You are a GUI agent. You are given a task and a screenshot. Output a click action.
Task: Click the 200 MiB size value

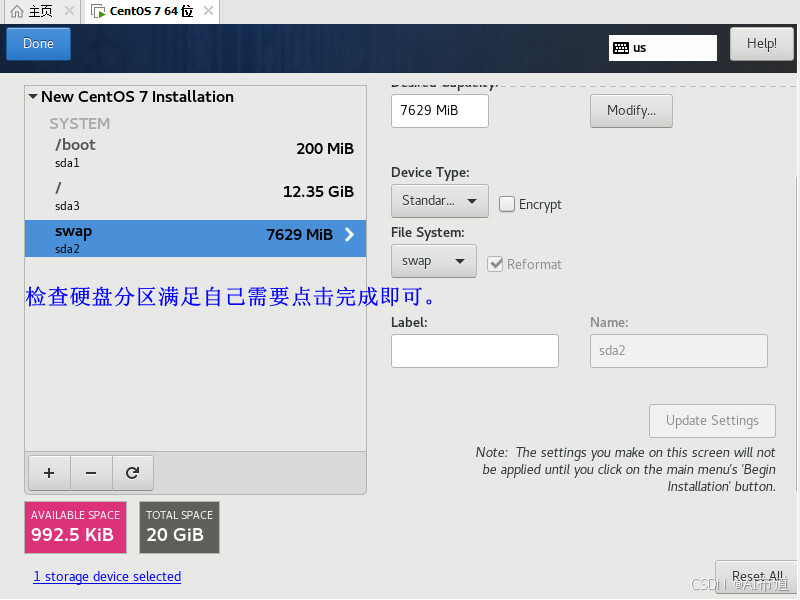point(325,149)
